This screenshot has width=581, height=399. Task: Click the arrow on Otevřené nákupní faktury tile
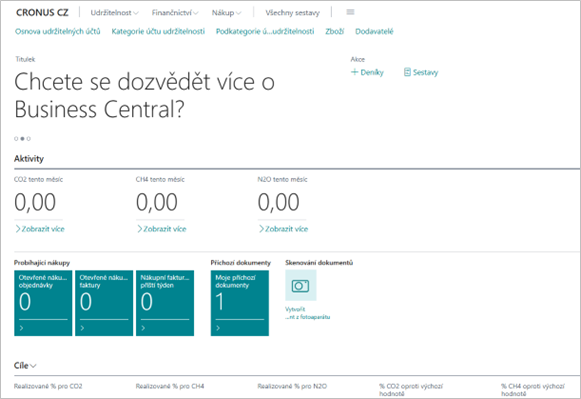(x=82, y=328)
